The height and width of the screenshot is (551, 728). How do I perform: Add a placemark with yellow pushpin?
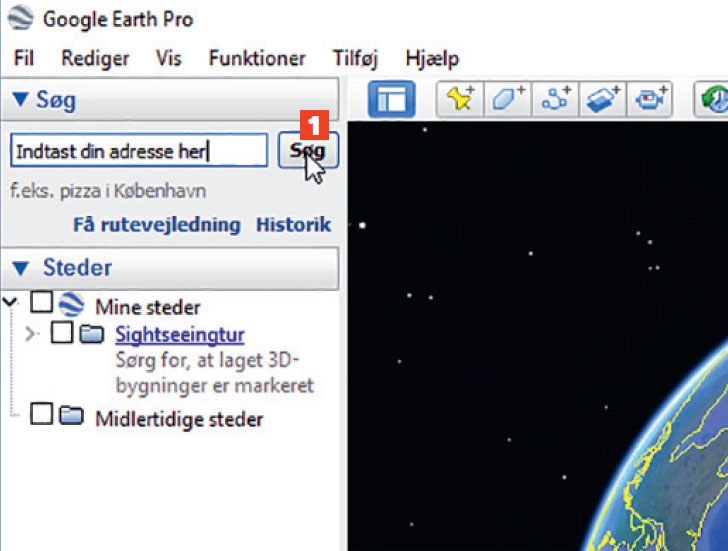pyautogui.click(x=460, y=99)
